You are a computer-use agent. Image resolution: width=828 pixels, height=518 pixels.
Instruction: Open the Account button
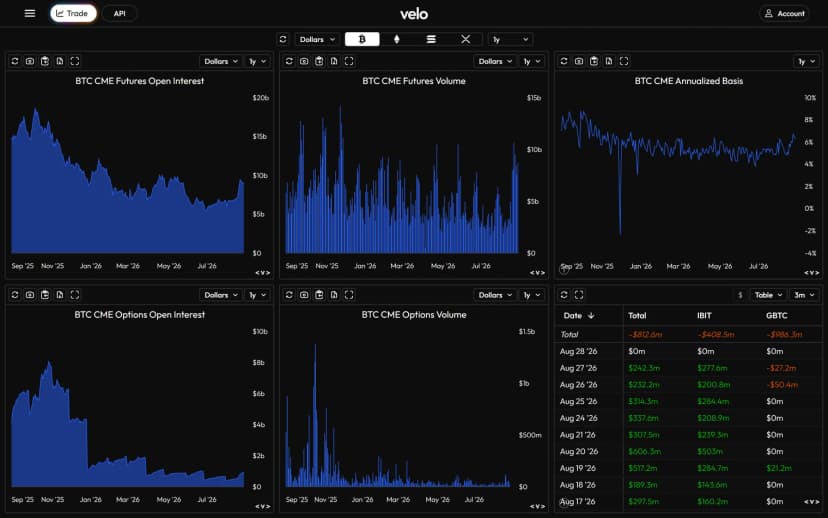click(784, 13)
